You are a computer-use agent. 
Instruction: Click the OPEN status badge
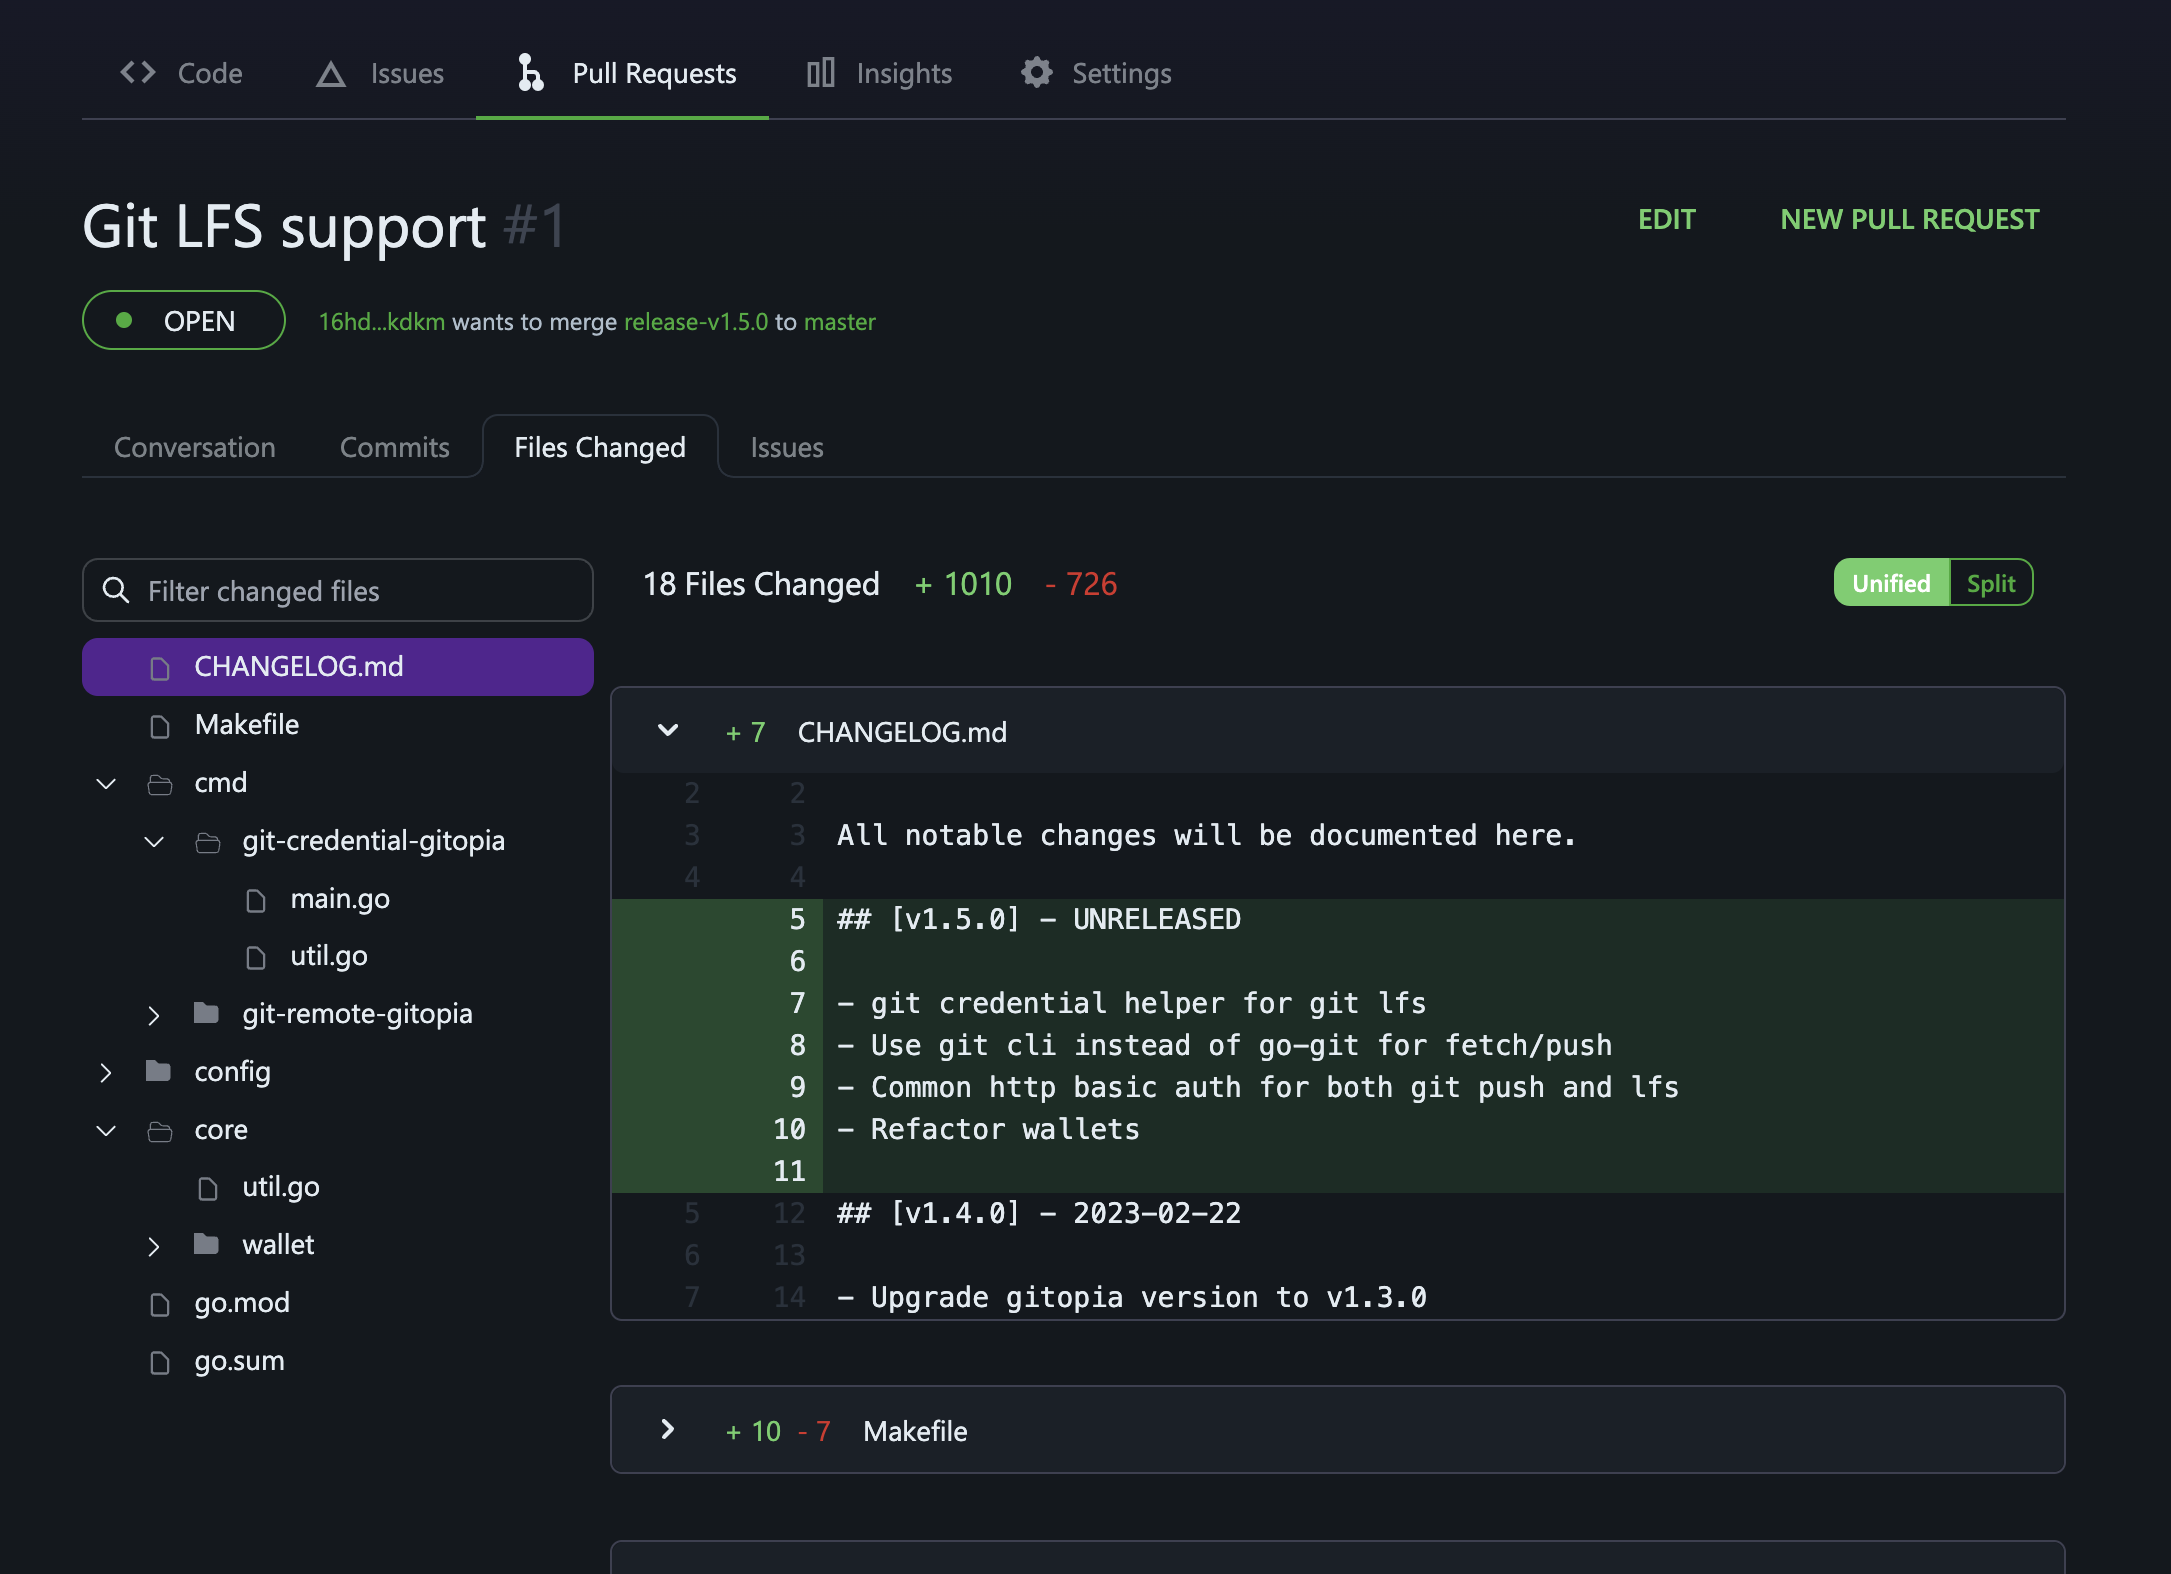pos(184,320)
